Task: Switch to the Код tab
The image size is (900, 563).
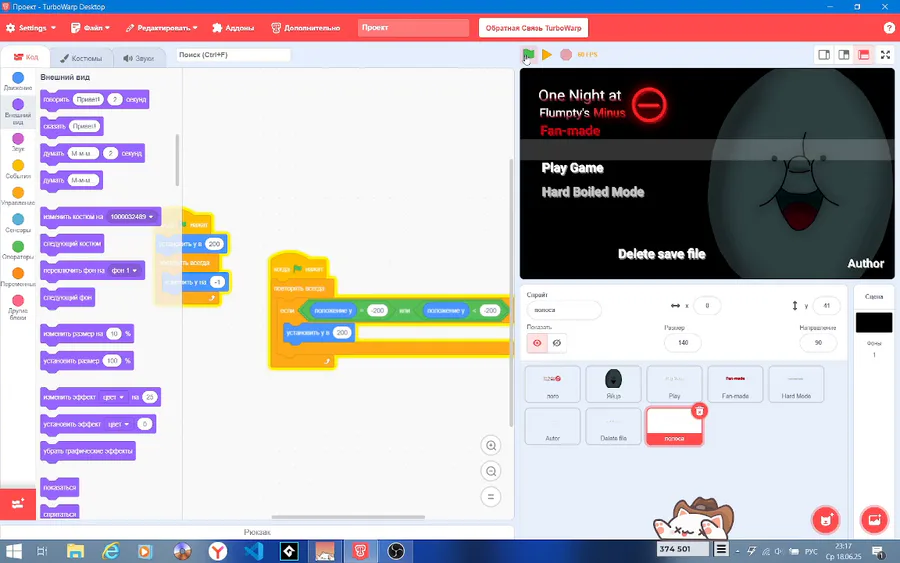Action: click(x=25, y=57)
